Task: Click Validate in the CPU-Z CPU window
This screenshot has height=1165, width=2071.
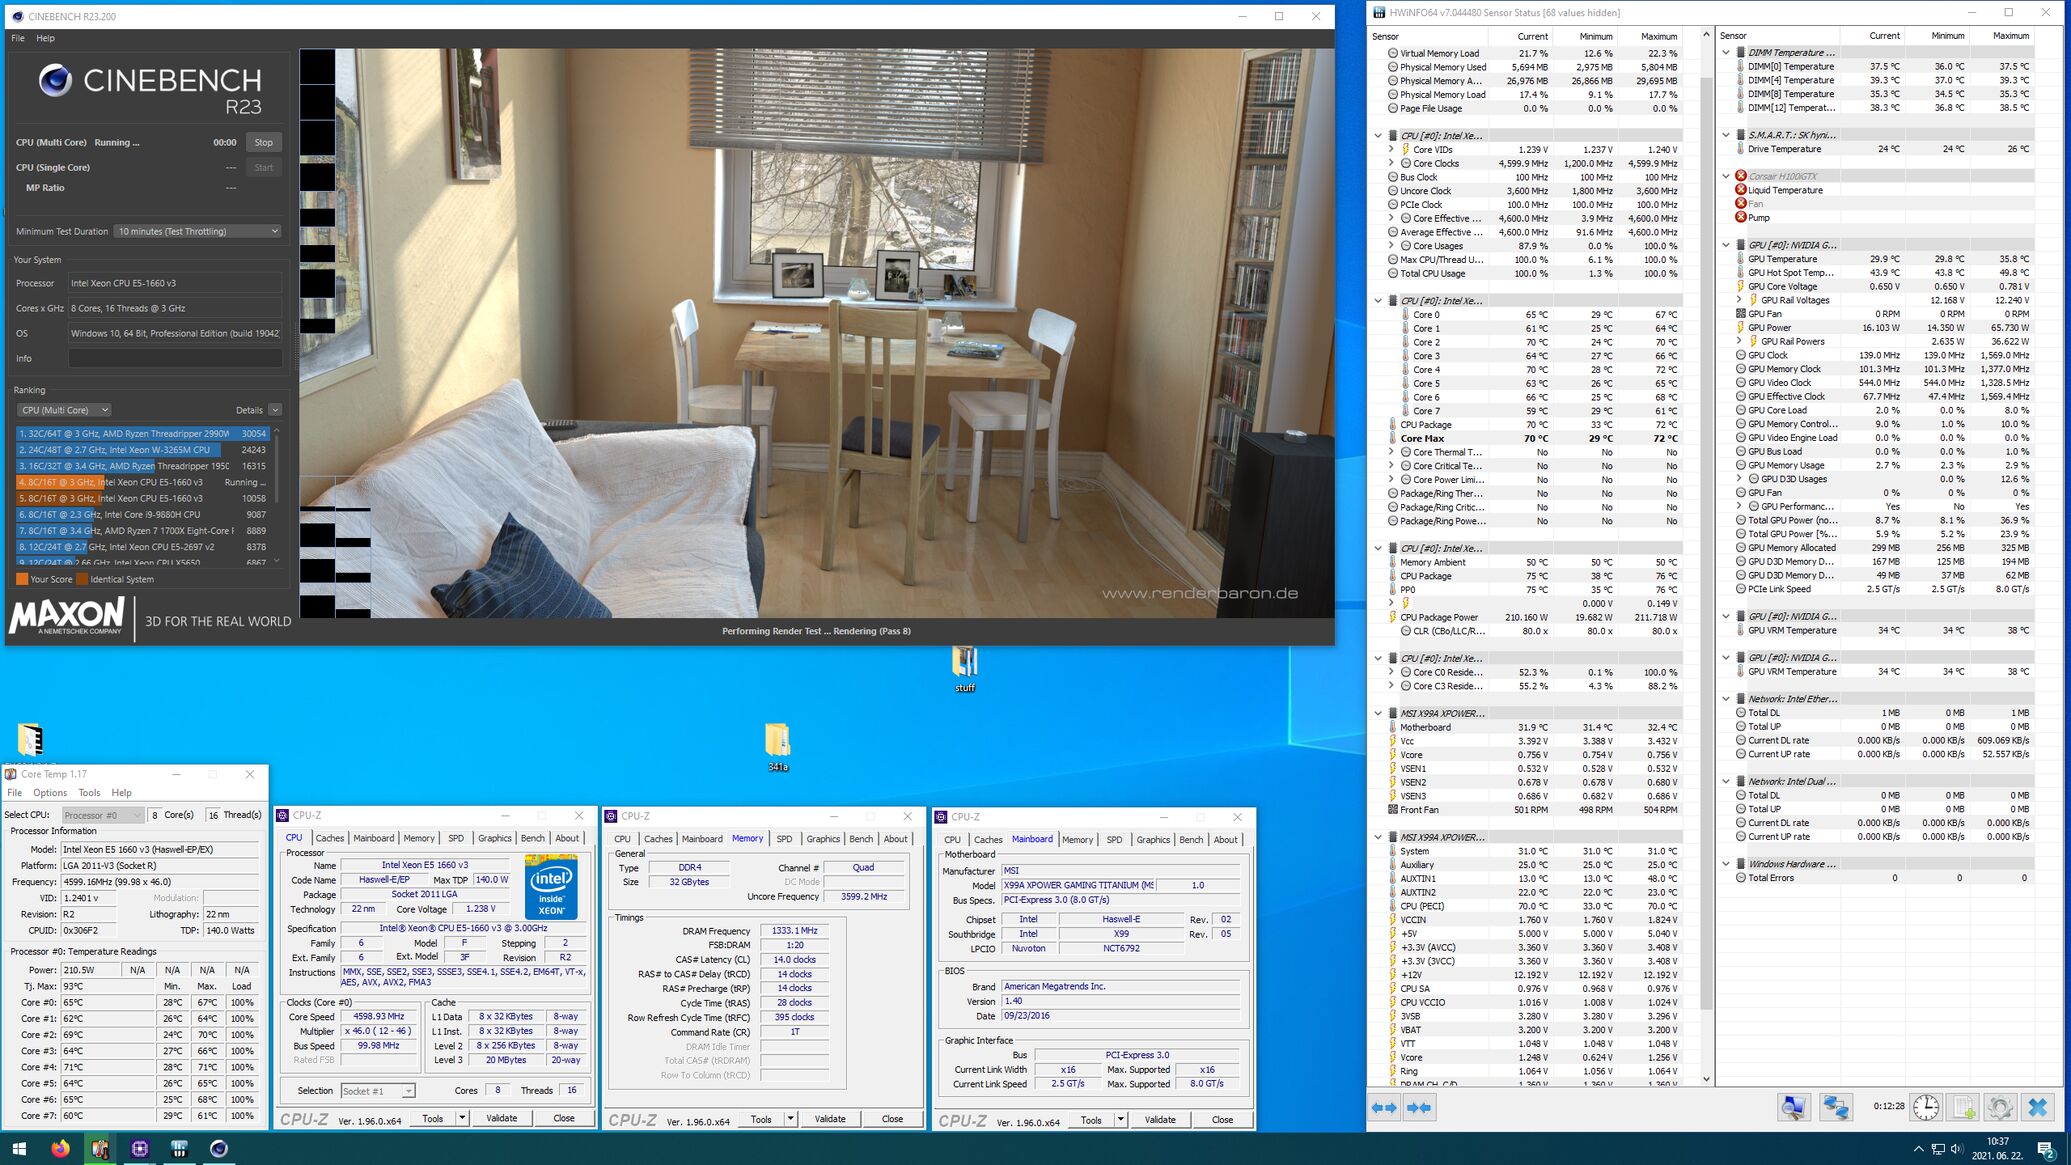Action: pos(502,1118)
